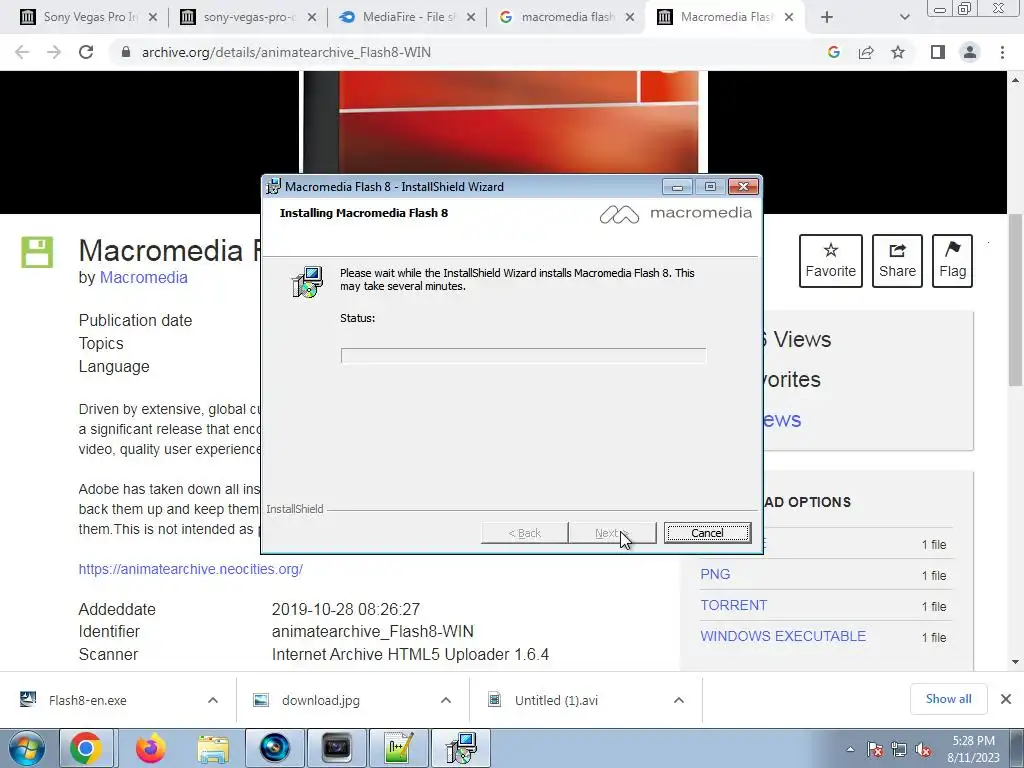Click muted volume tray icon
This screenshot has height=768, width=1024.
click(x=923, y=749)
